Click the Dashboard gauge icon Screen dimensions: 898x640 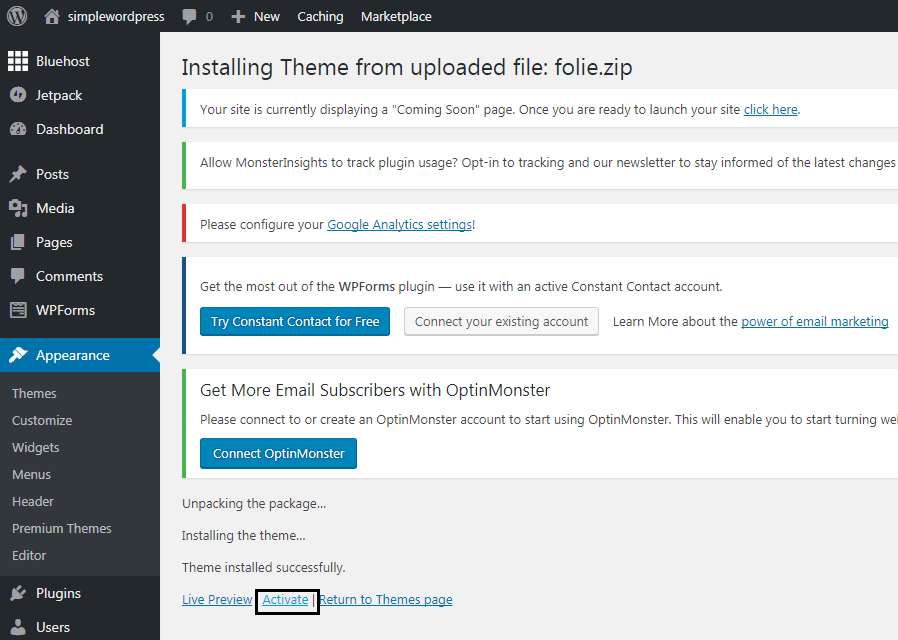click(x=18, y=129)
